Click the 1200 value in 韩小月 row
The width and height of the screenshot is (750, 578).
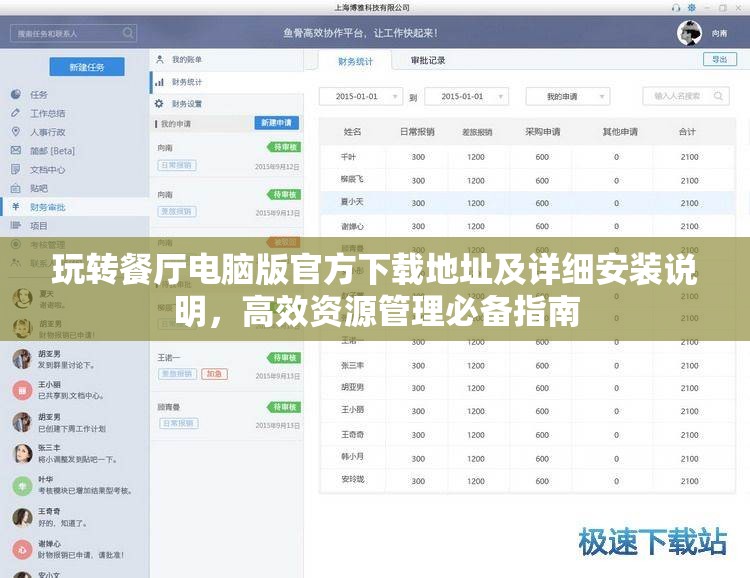pyautogui.click(x=476, y=458)
